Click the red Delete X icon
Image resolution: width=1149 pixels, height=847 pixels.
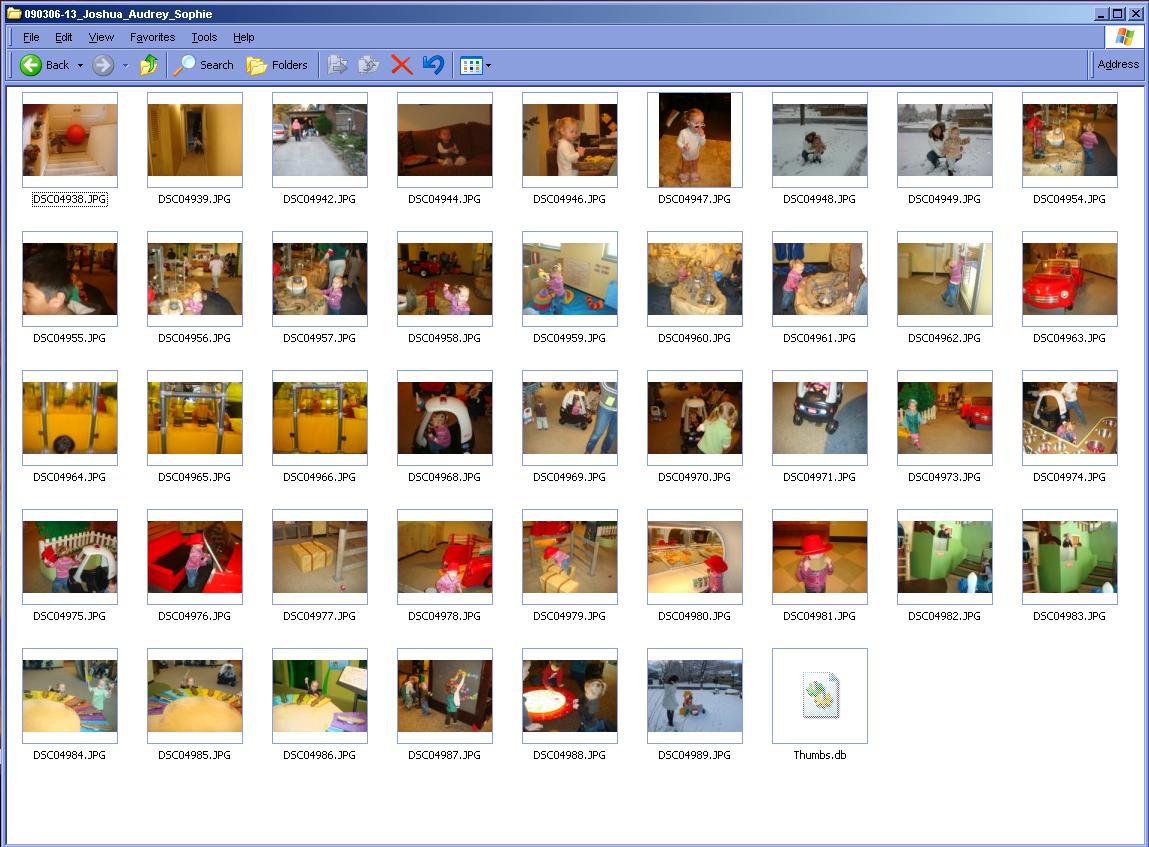(402, 65)
